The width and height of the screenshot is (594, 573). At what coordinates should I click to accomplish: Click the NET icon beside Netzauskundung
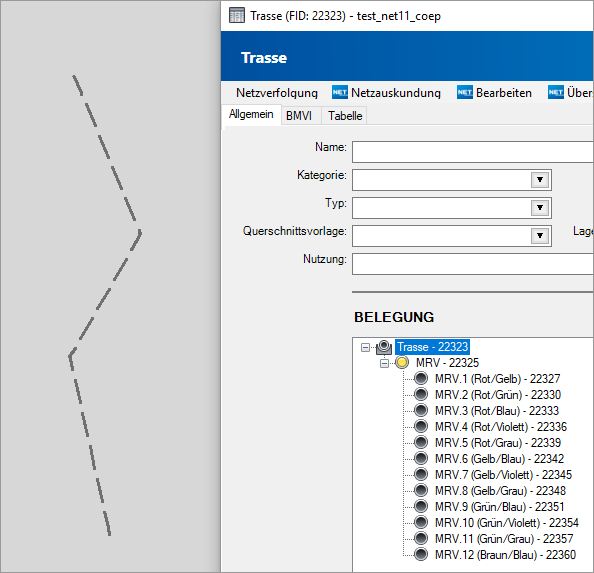339,92
